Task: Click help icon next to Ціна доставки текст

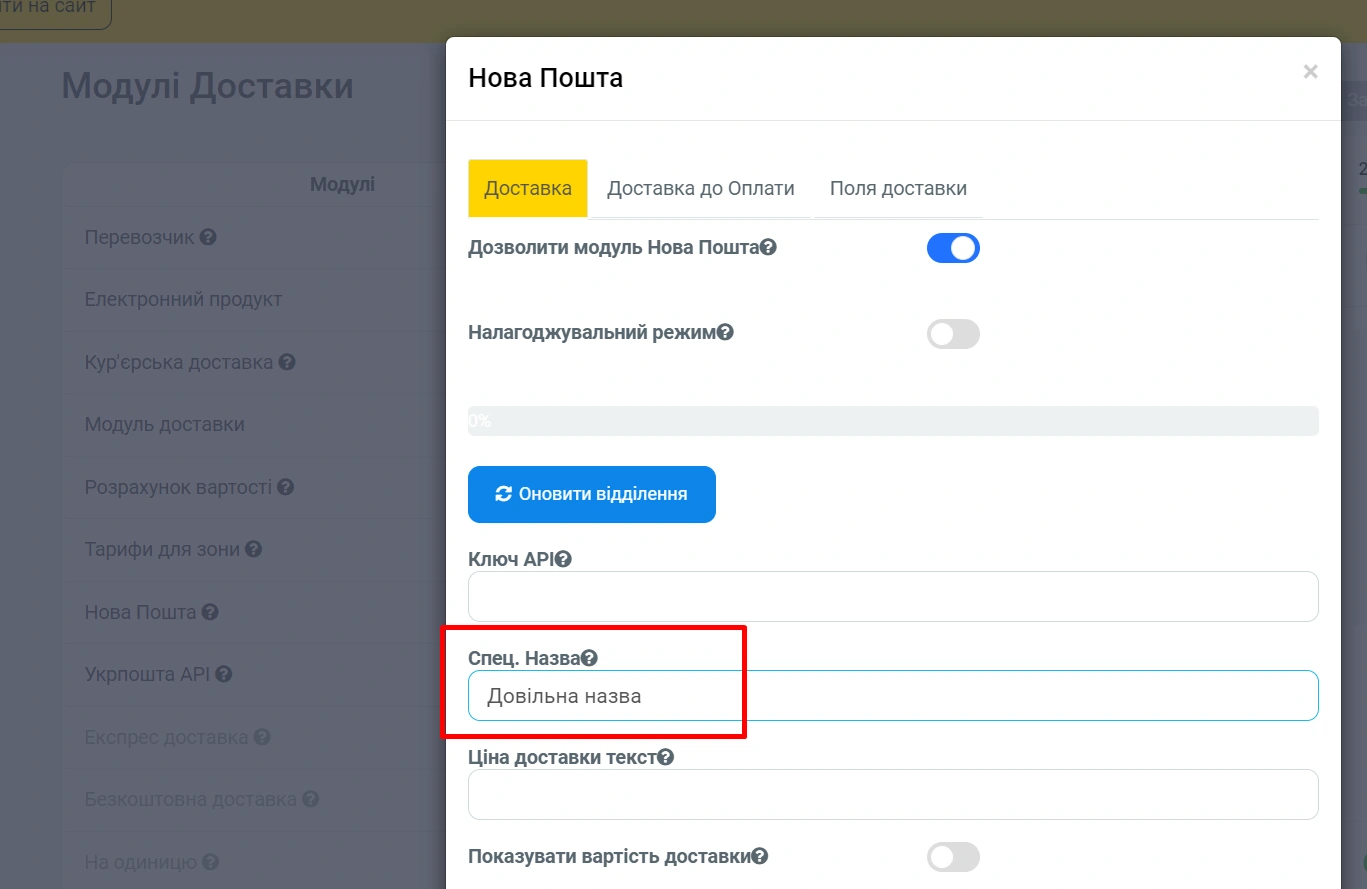Action: coord(665,757)
